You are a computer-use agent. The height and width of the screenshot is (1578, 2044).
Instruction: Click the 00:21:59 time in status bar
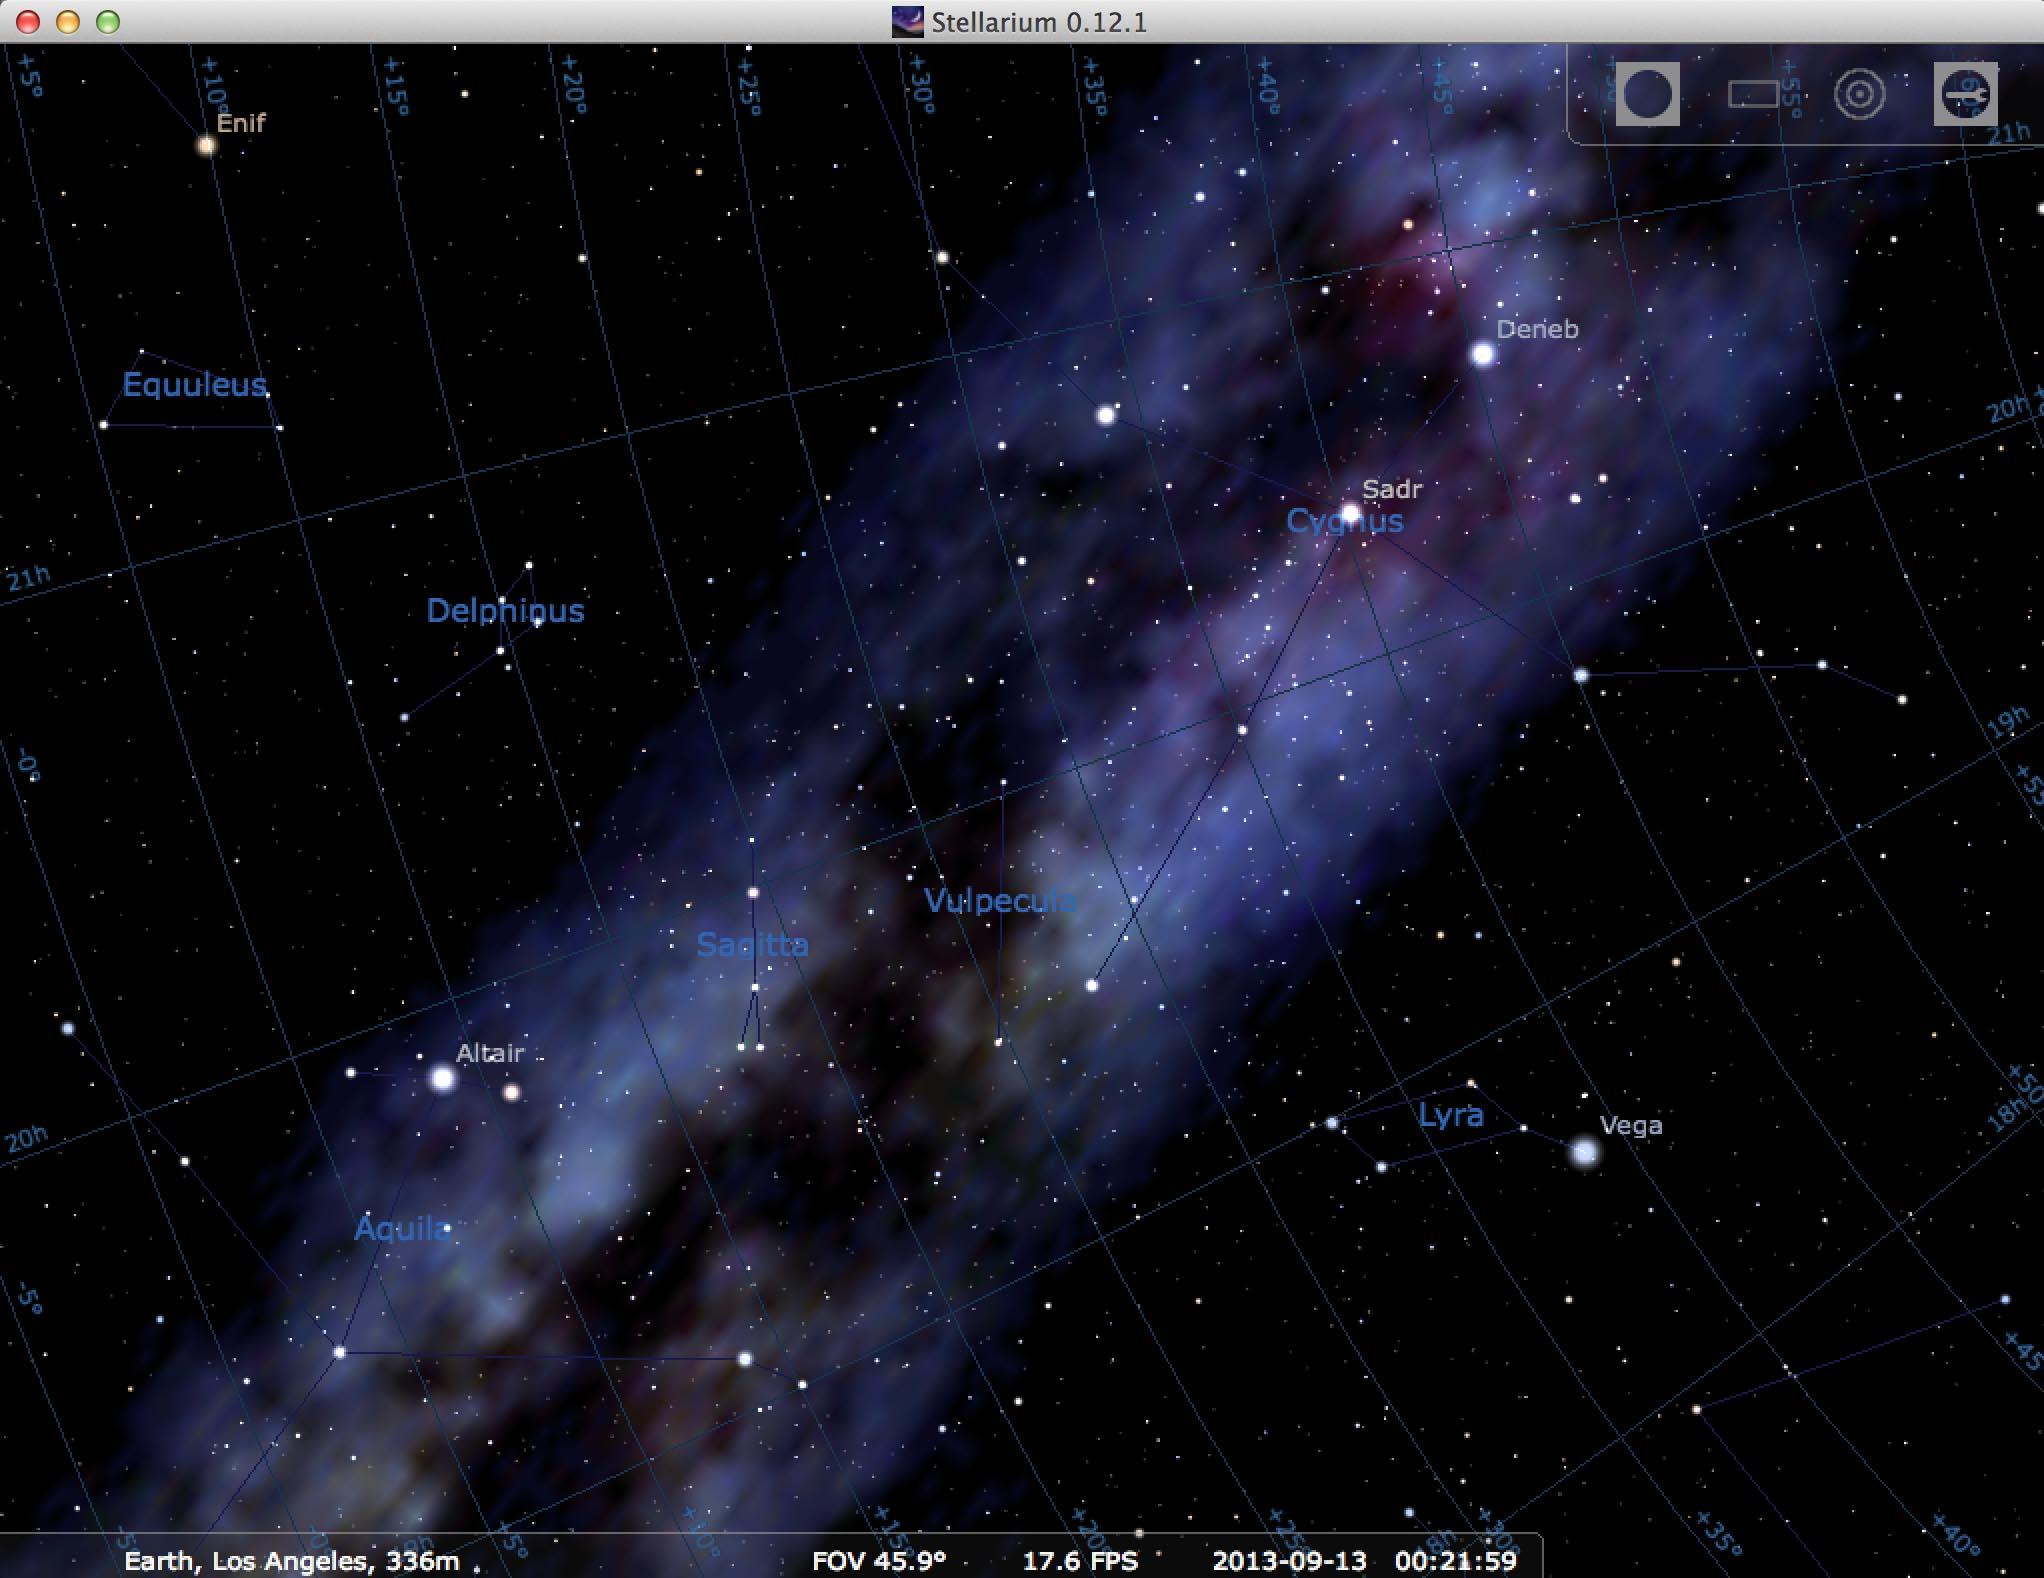1456,1560
